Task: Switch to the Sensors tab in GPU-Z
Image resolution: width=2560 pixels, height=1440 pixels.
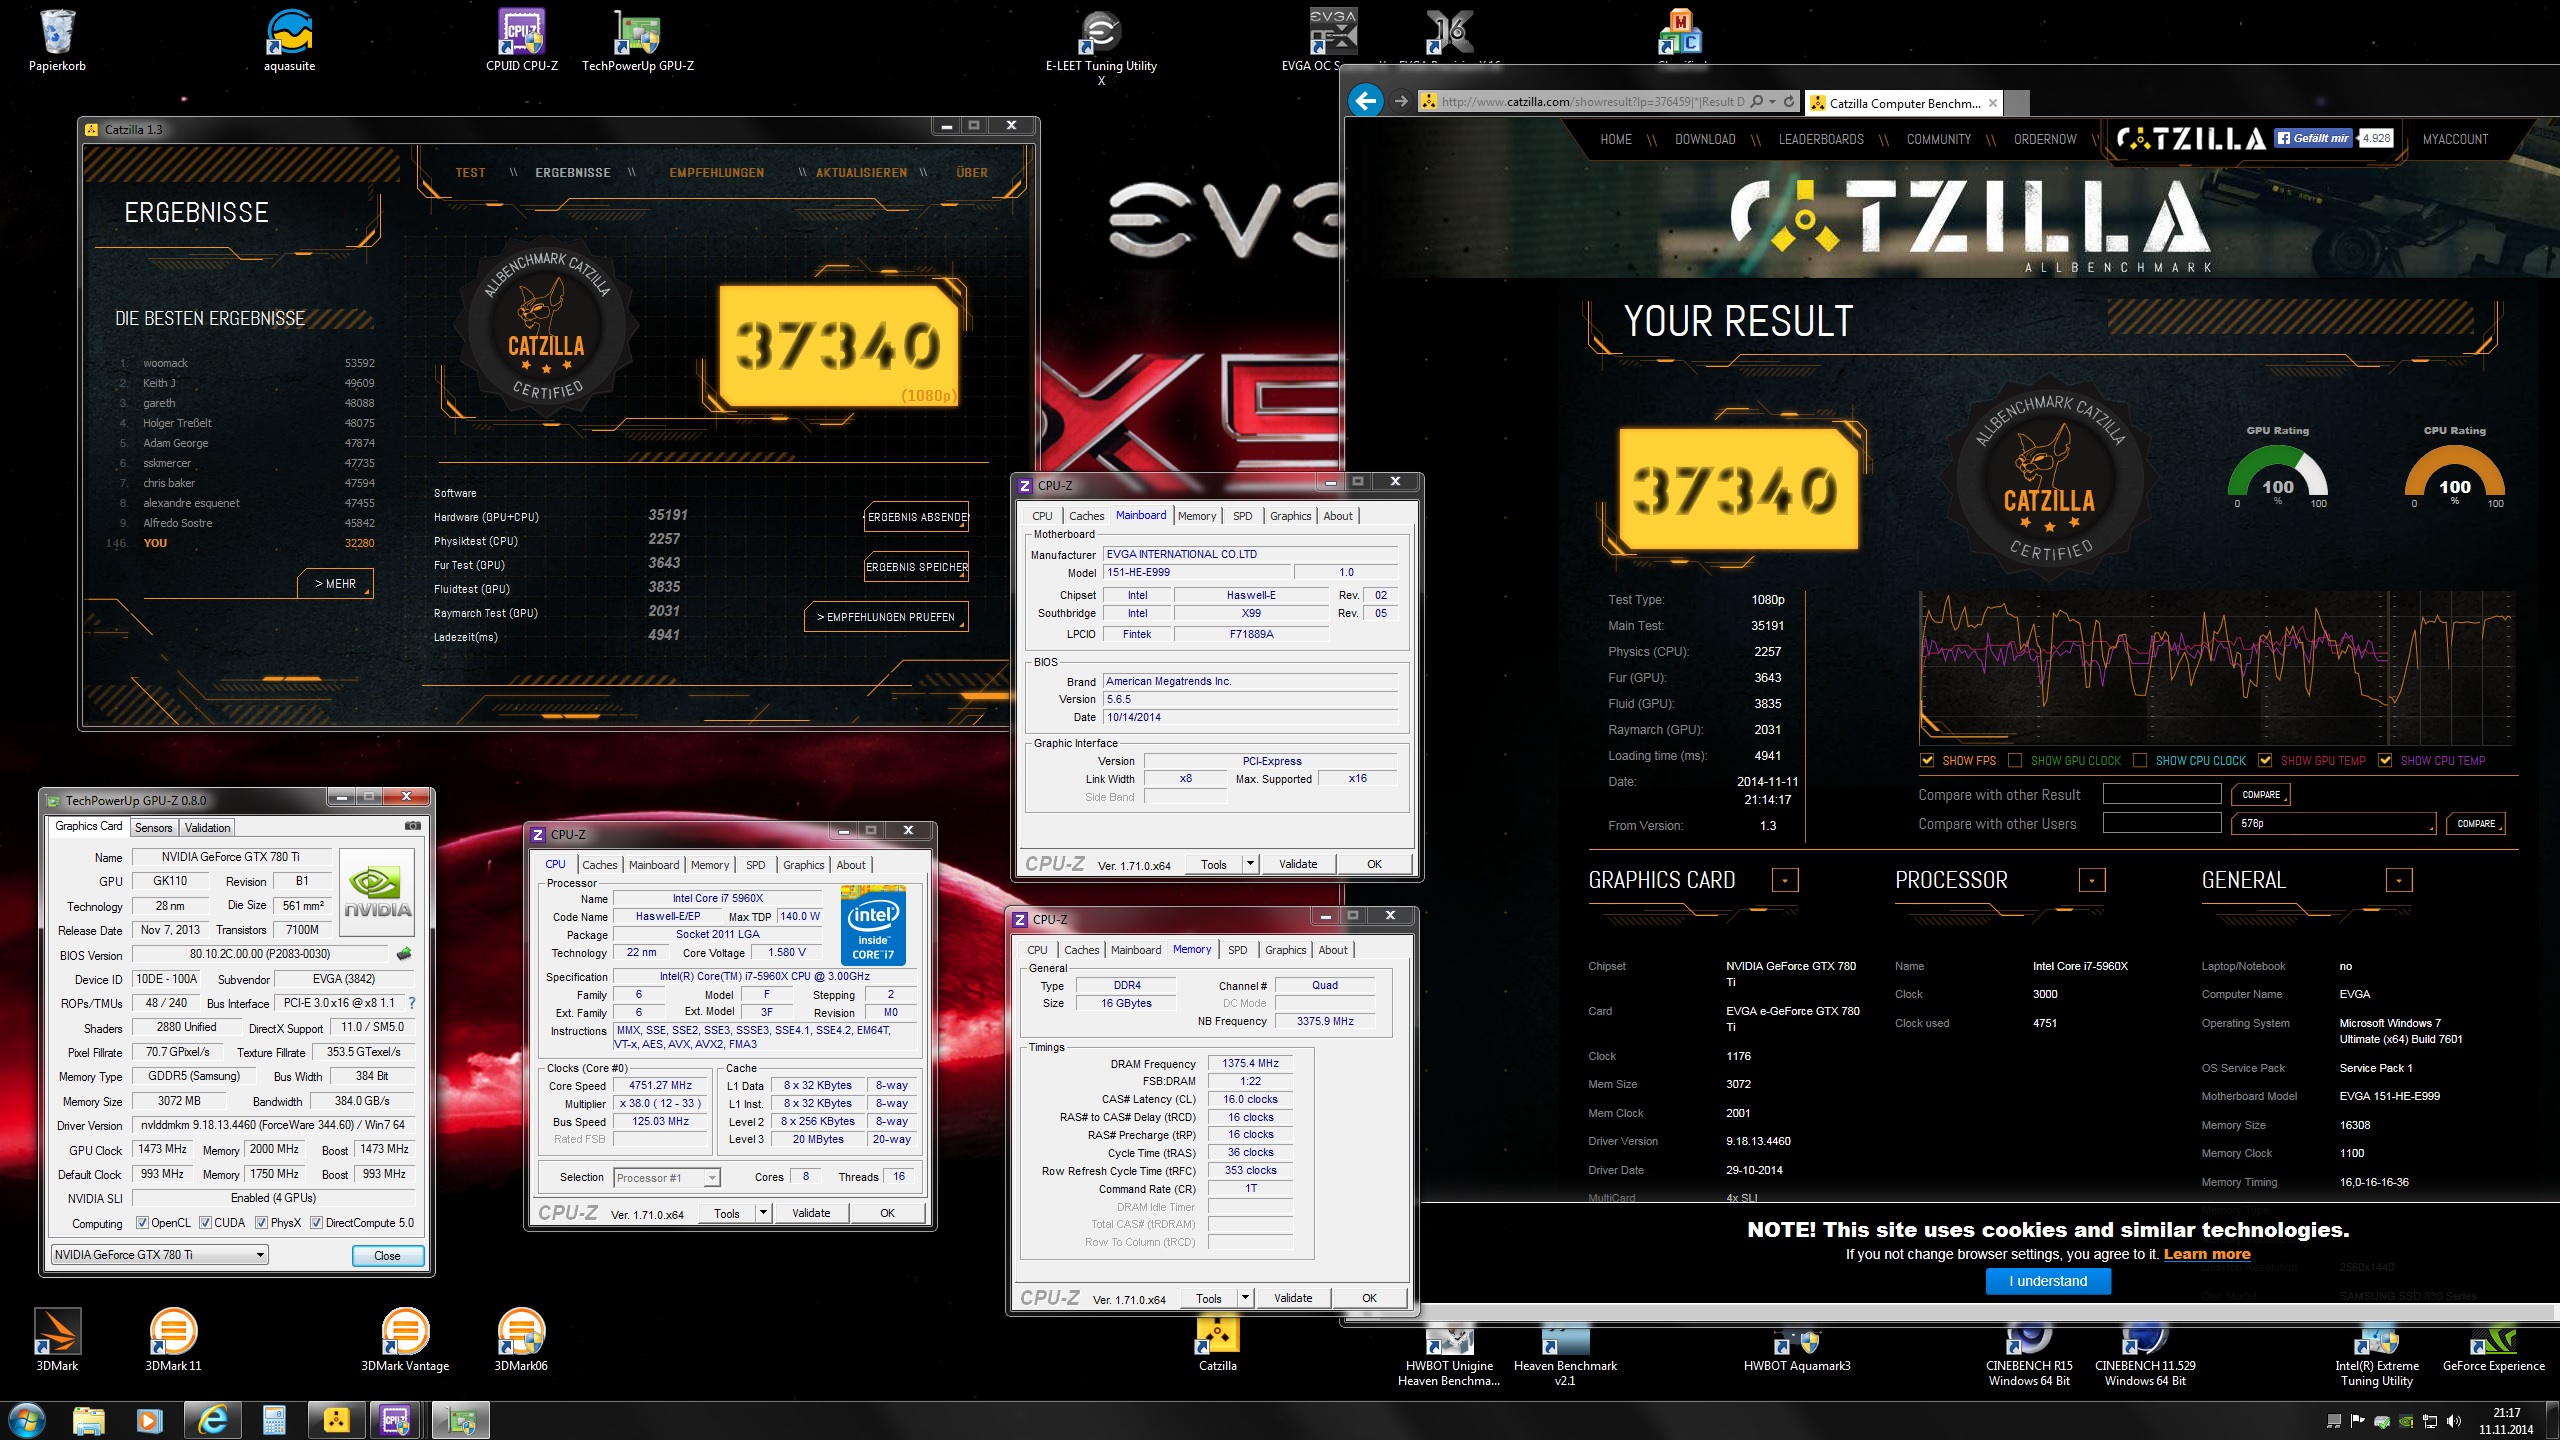Action: click(x=153, y=827)
